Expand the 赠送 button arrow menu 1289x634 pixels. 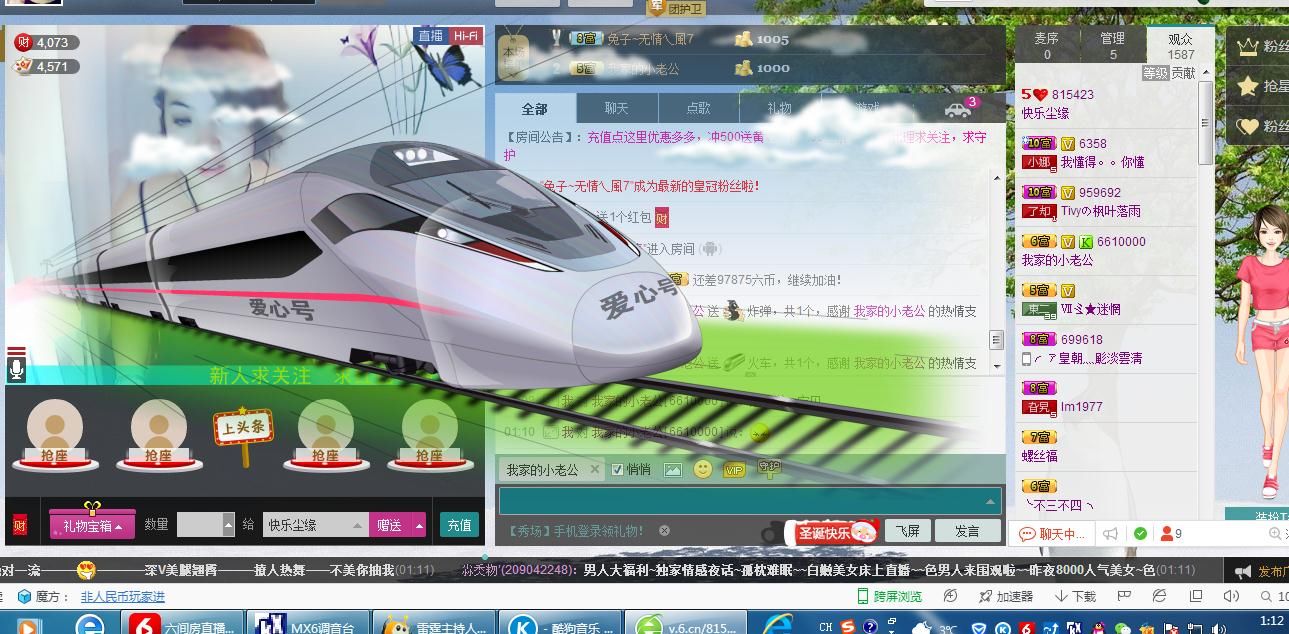coord(419,525)
